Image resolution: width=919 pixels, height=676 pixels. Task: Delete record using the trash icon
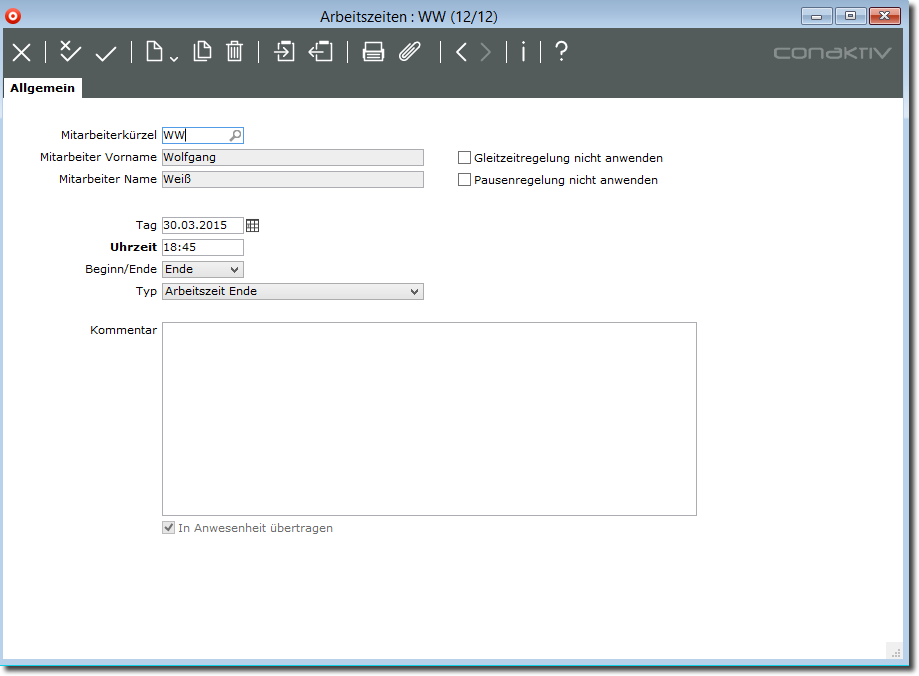234,52
